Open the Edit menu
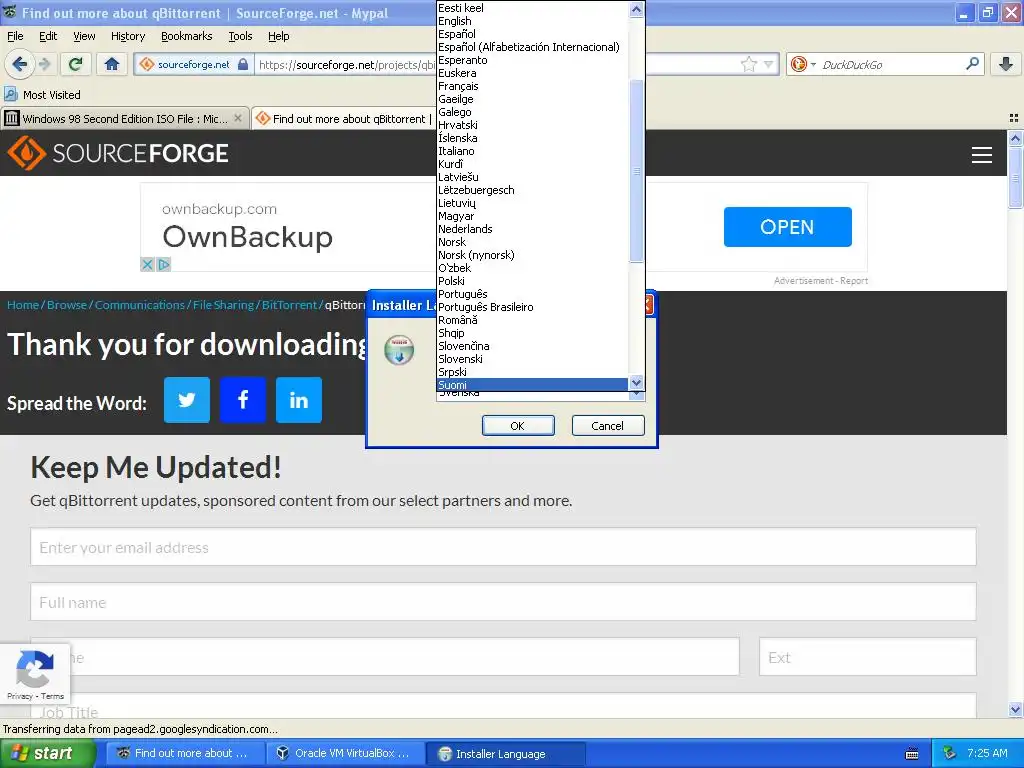Screen dimensions: 1024x768 48,36
